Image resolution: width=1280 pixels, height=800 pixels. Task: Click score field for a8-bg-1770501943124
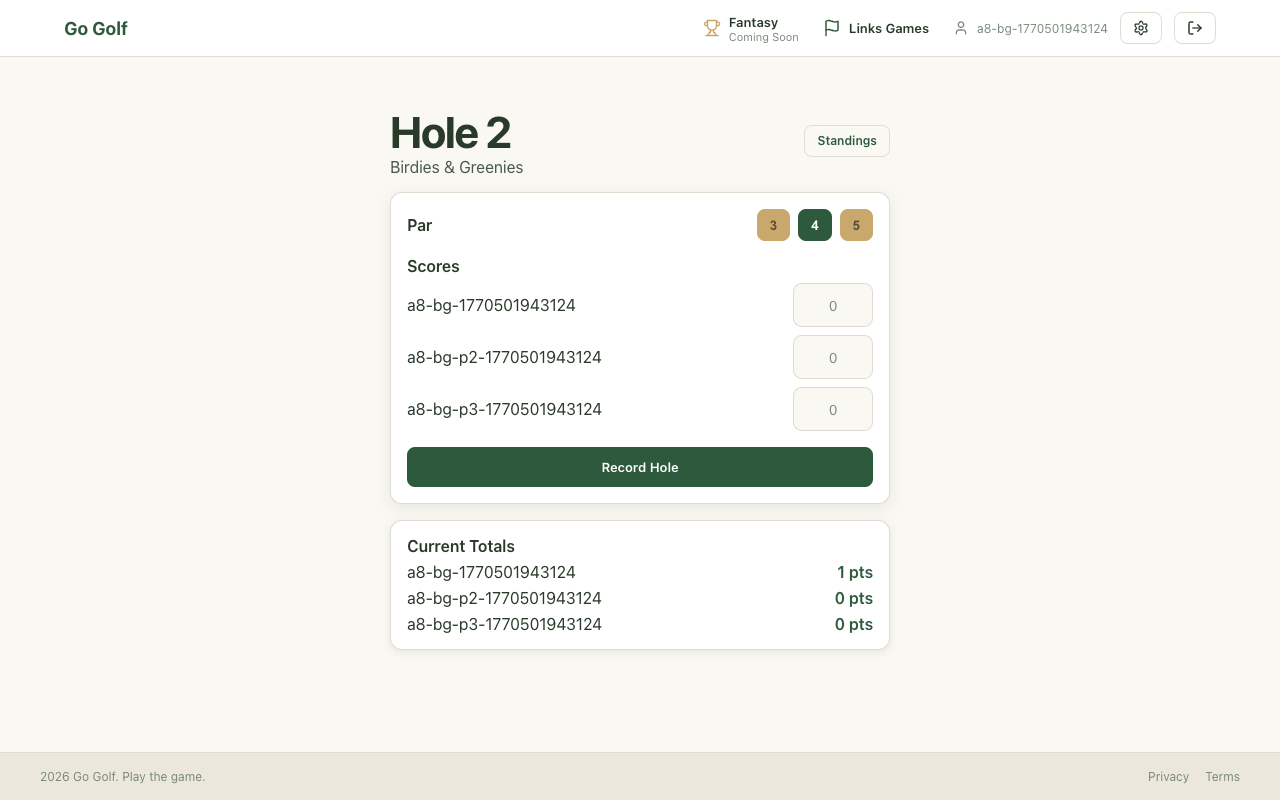(x=833, y=305)
